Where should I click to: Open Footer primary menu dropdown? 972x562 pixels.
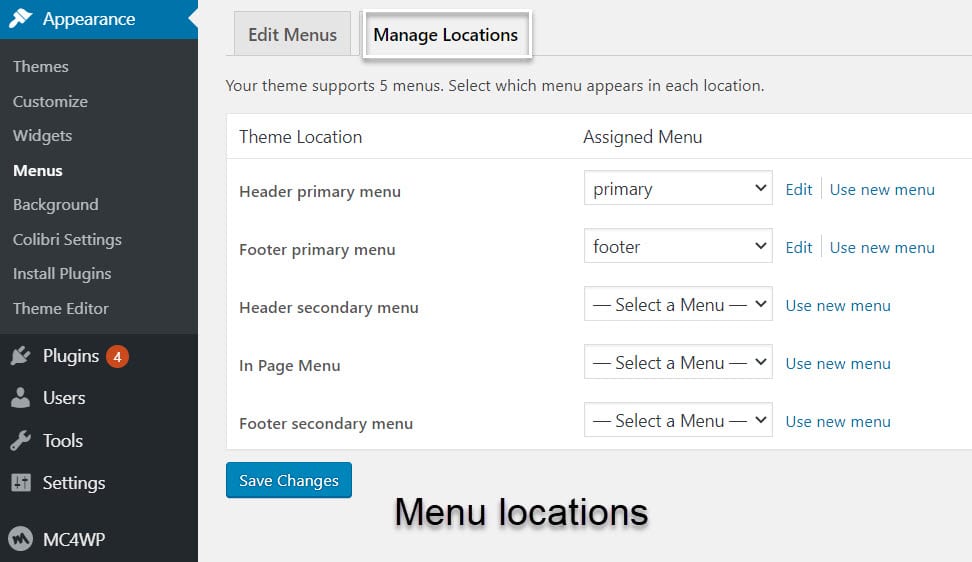(678, 245)
